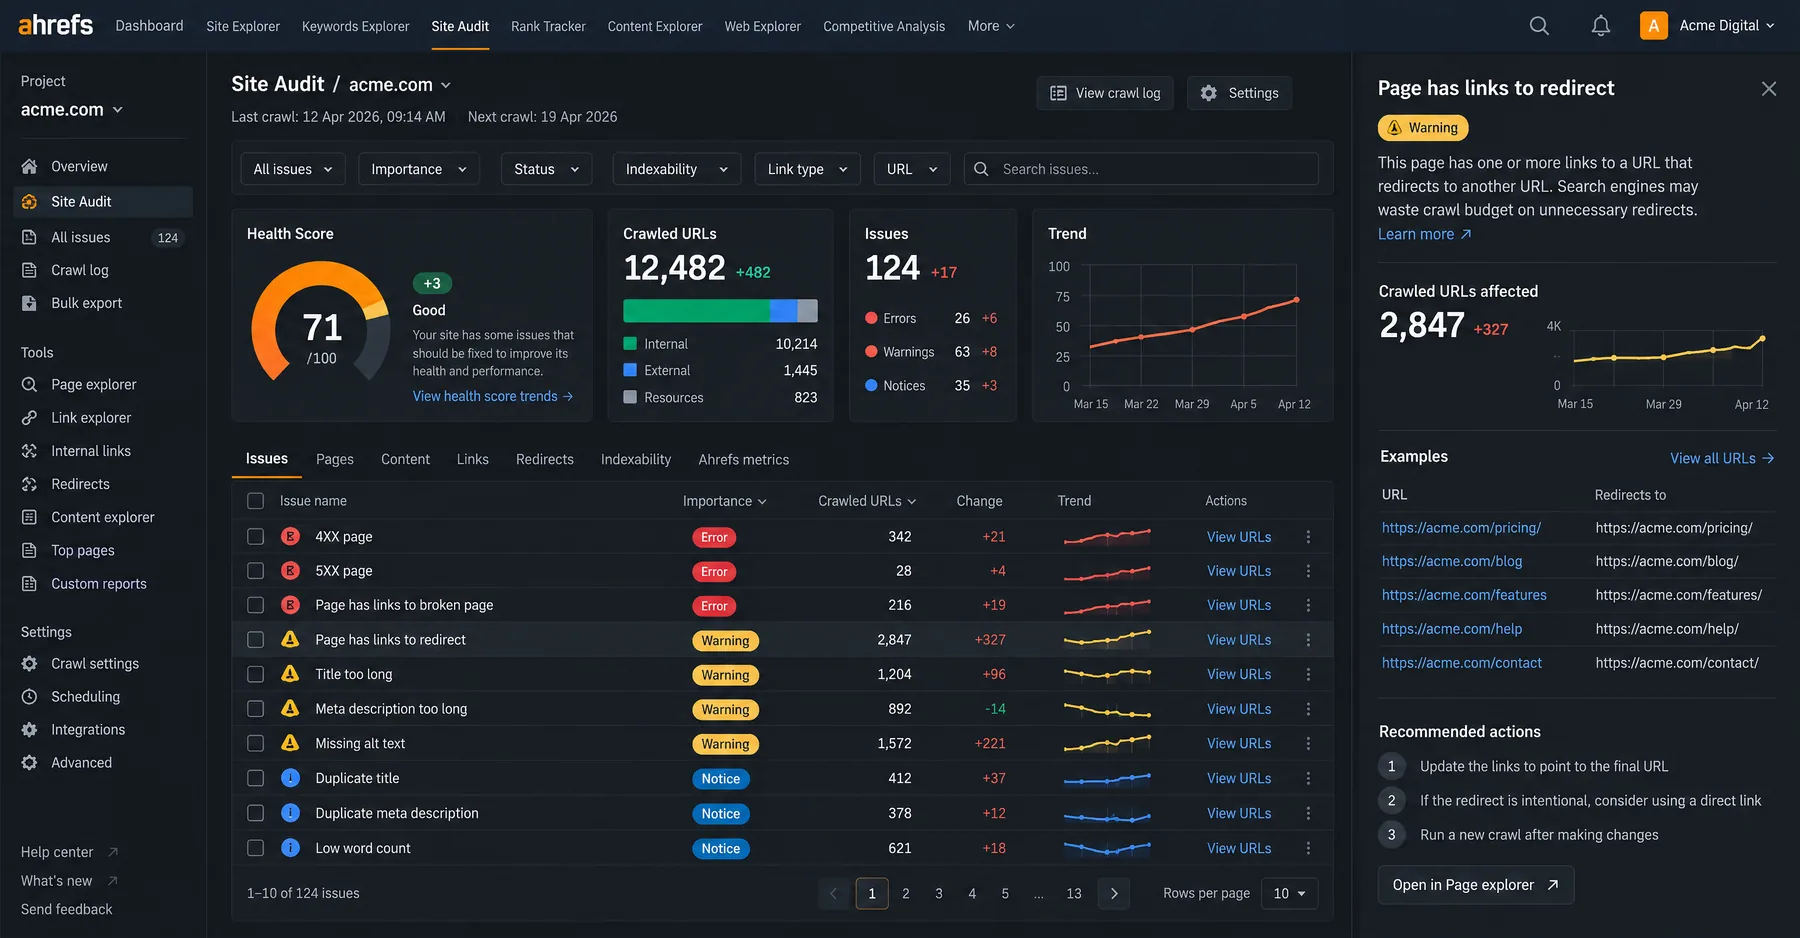Open Redirects tool icon in sidebar
Image resolution: width=1800 pixels, height=938 pixels.
(30, 484)
